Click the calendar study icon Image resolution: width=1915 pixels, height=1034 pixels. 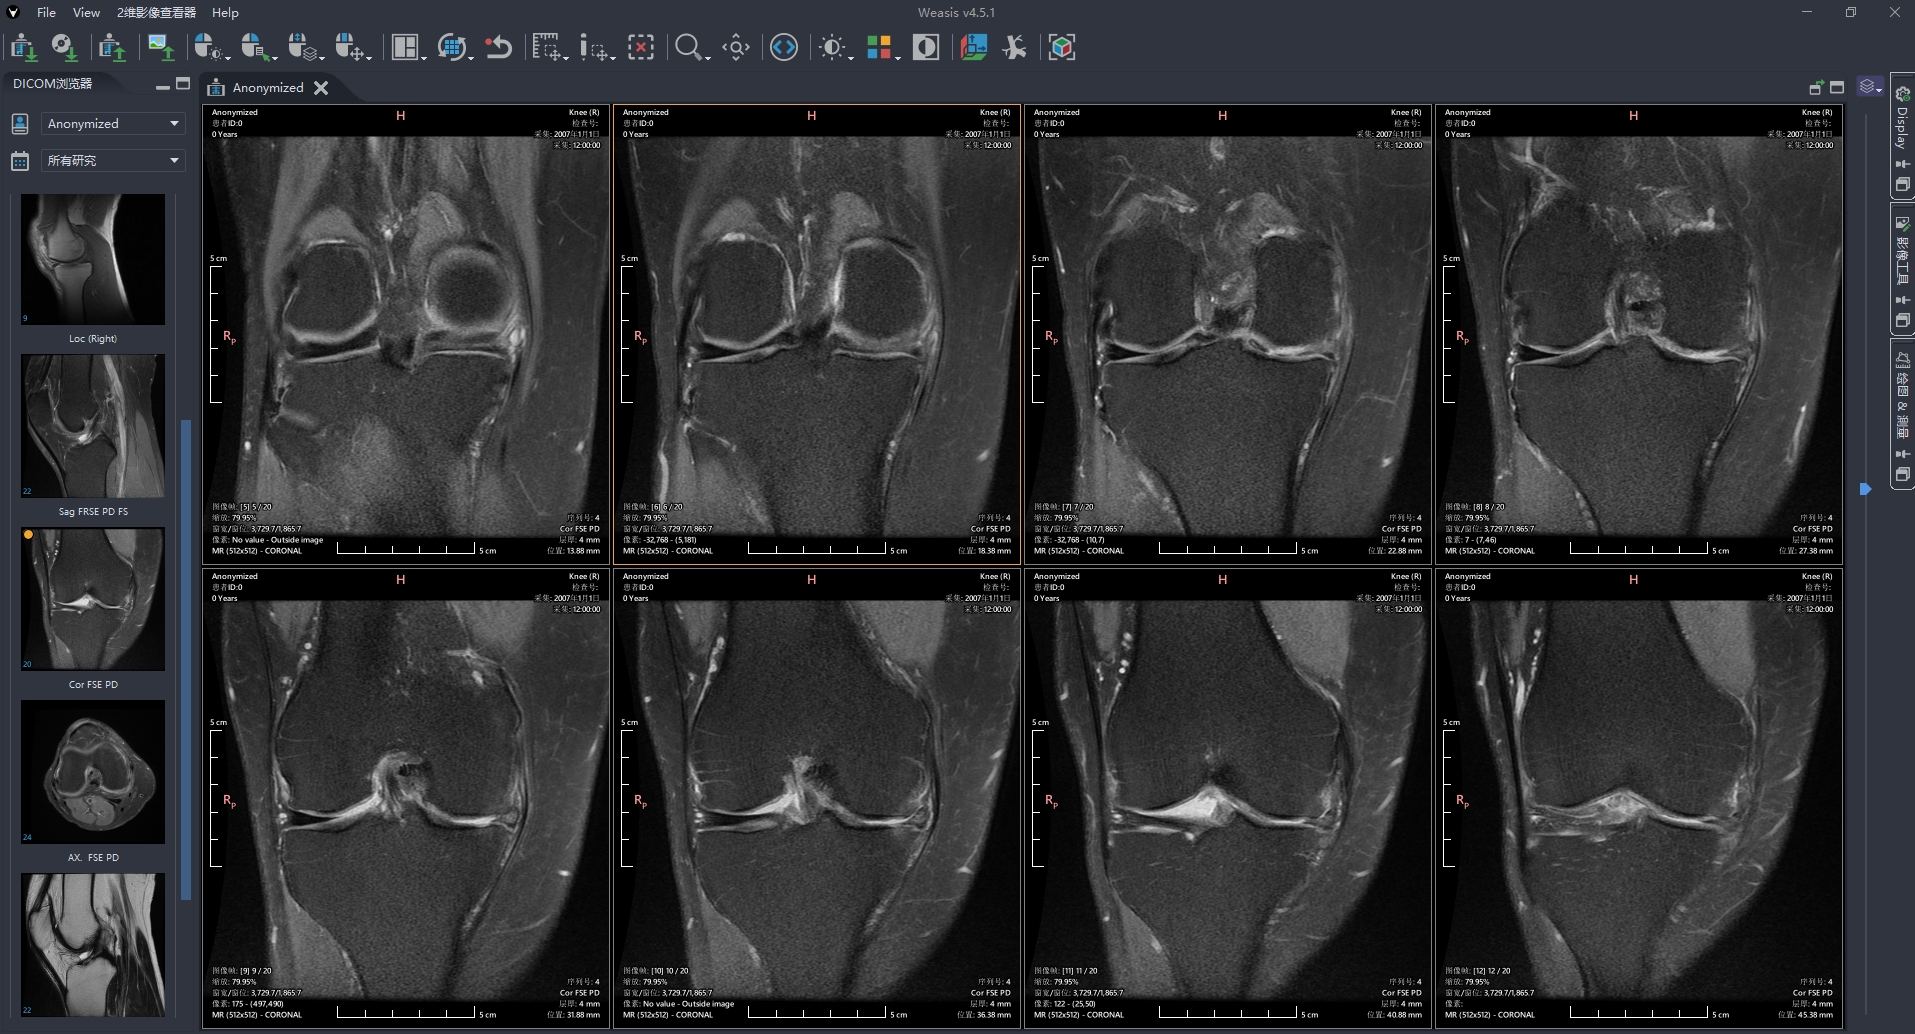(19, 160)
